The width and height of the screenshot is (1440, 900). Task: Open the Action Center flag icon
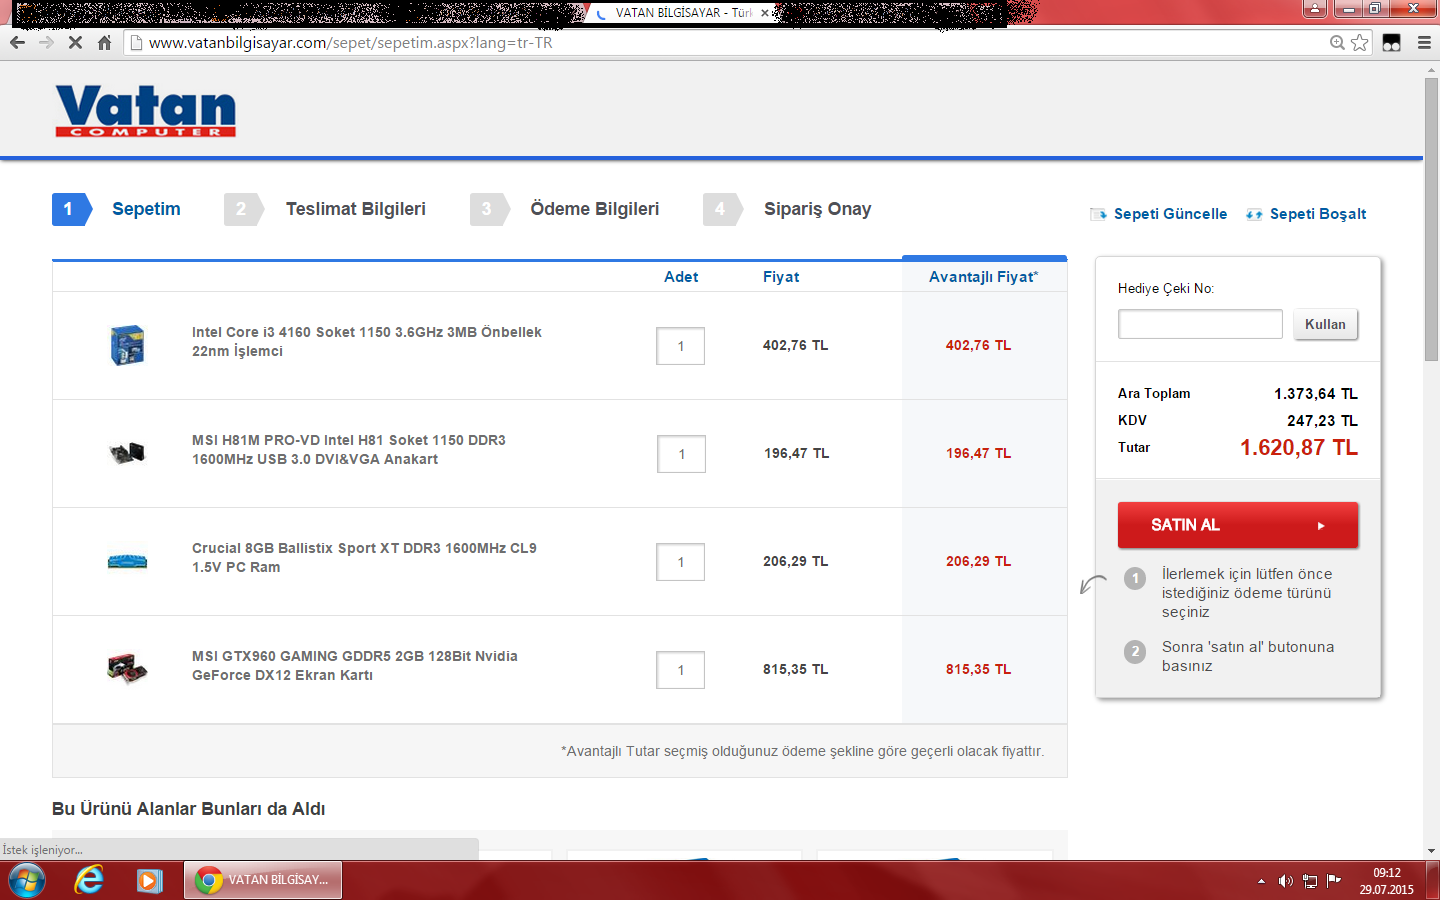[x=1334, y=881]
